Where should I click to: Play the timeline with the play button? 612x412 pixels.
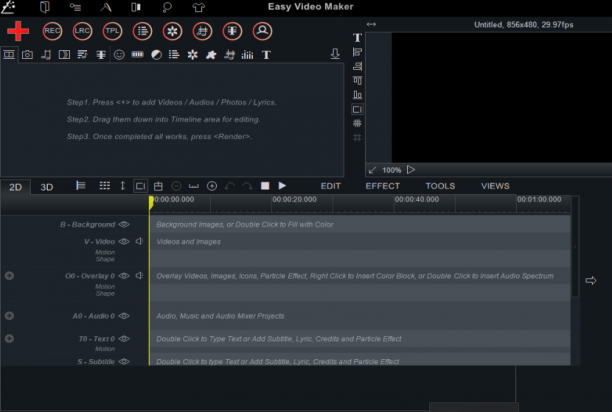click(282, 186)
